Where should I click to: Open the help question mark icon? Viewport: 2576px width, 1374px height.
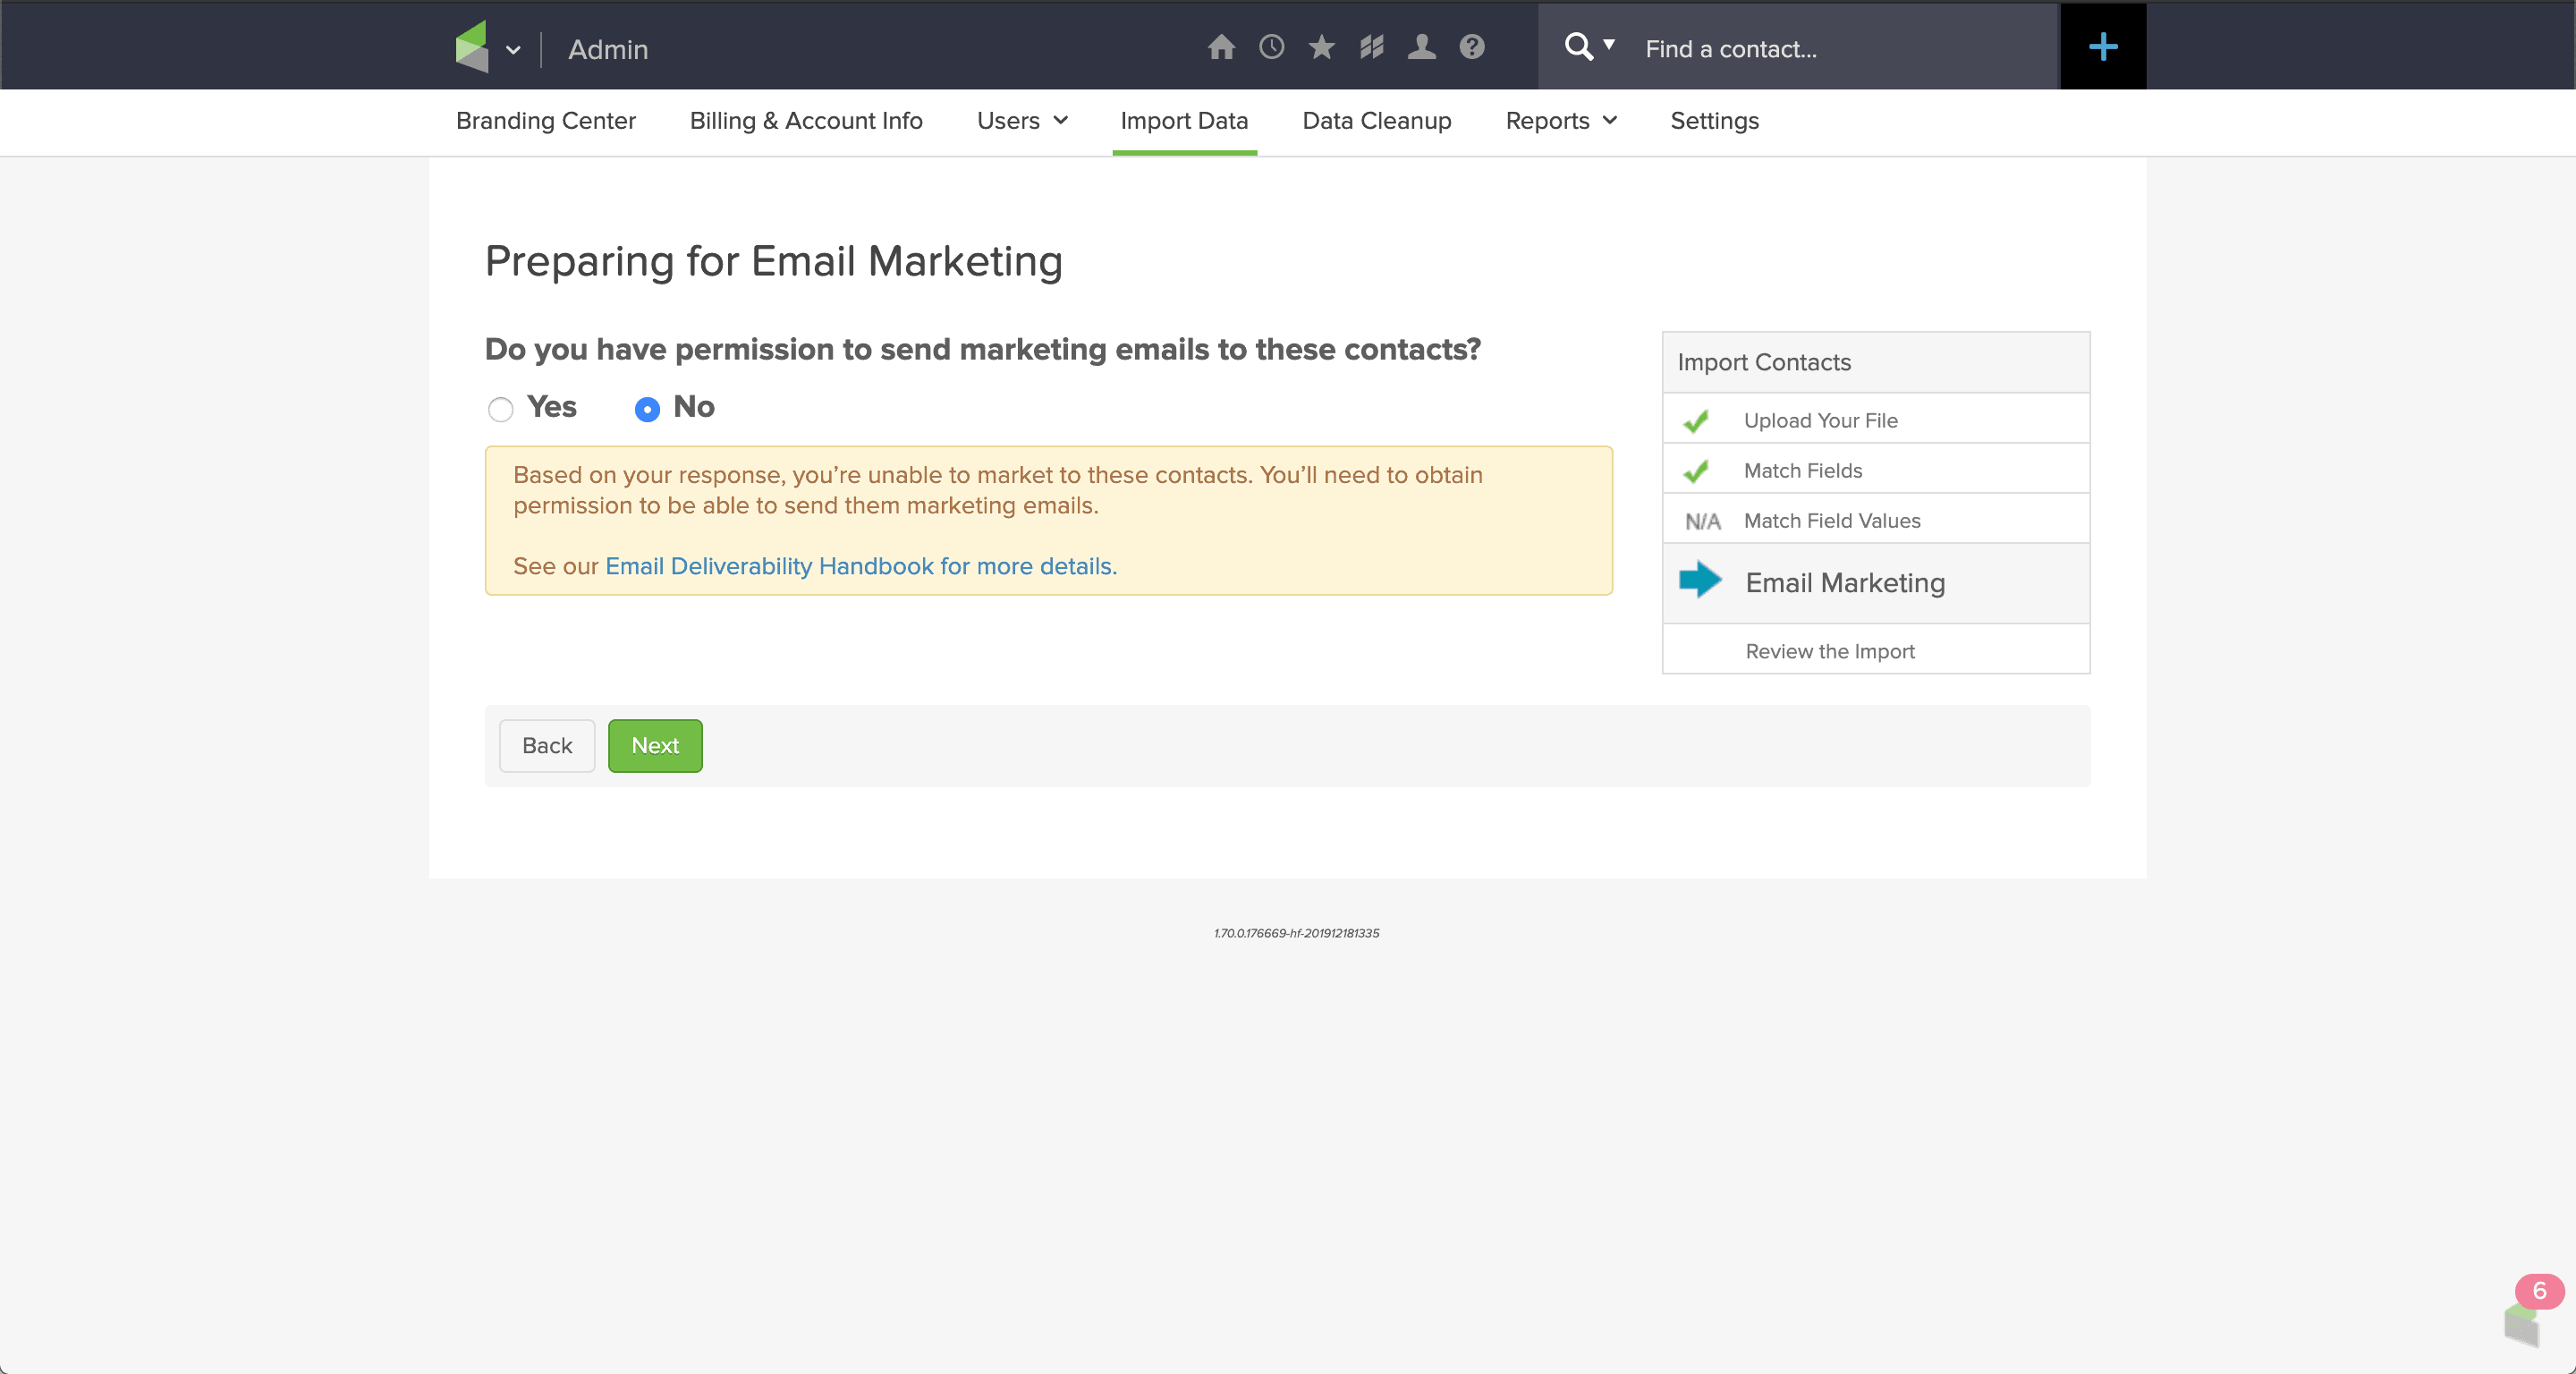(1471, 47)
